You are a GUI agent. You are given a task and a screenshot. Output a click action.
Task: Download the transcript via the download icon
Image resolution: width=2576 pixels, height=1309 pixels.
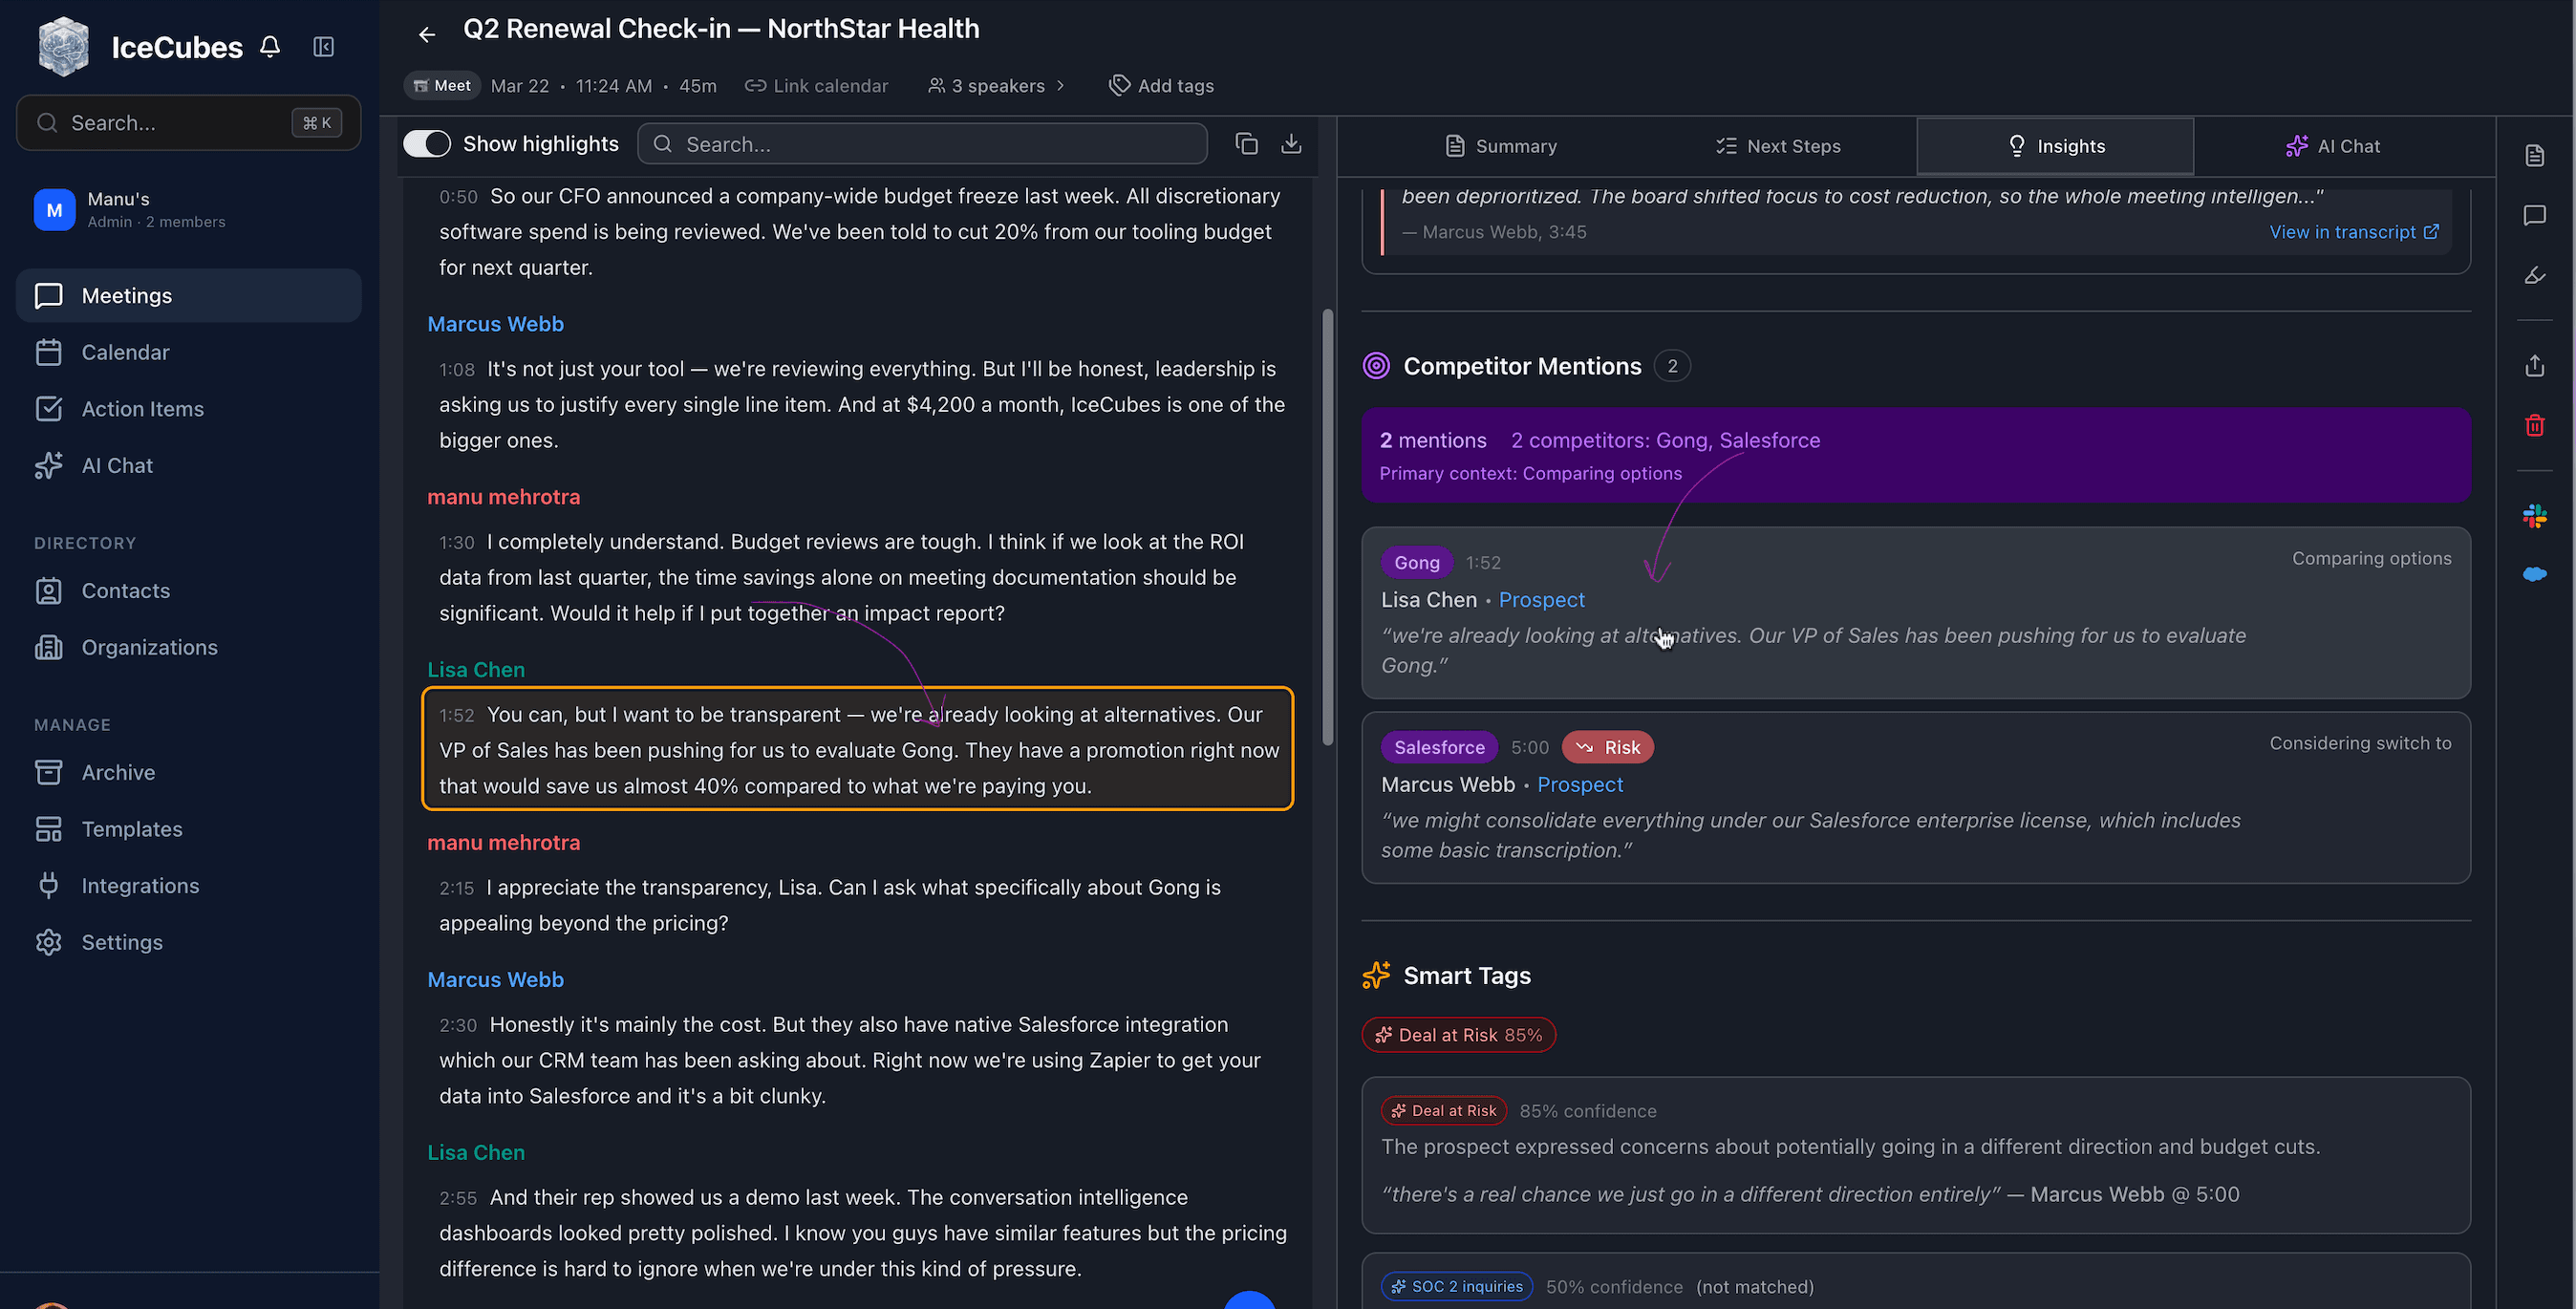1291,143
